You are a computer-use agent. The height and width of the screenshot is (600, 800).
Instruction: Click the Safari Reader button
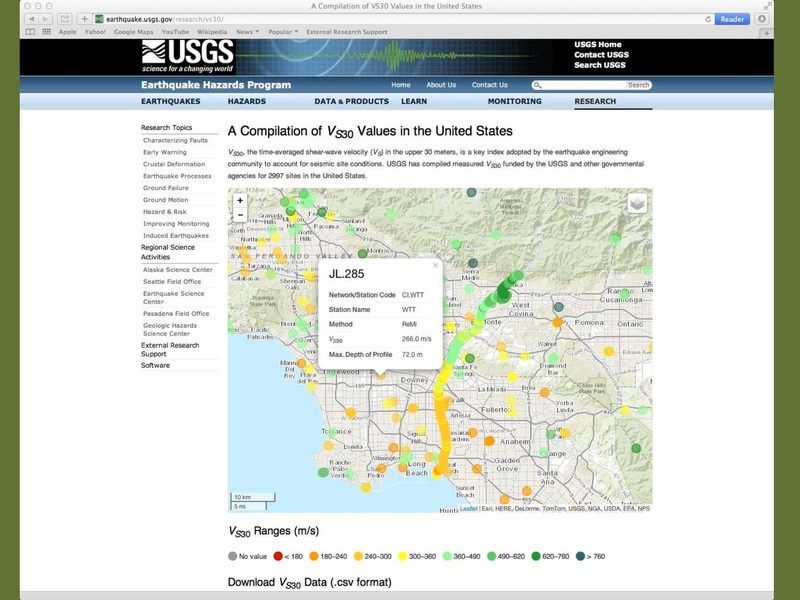click(x=732, y=19)
